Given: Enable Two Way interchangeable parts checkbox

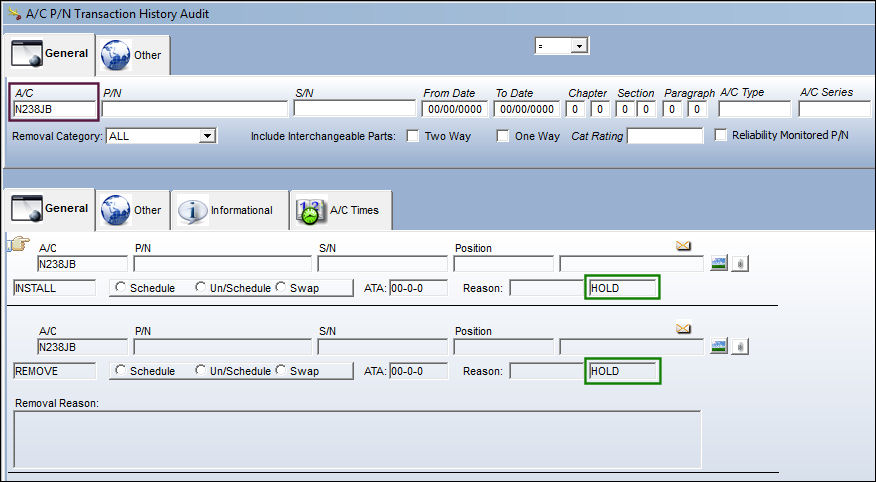Looking at the screenshot, I should click(x=413, y=136).
